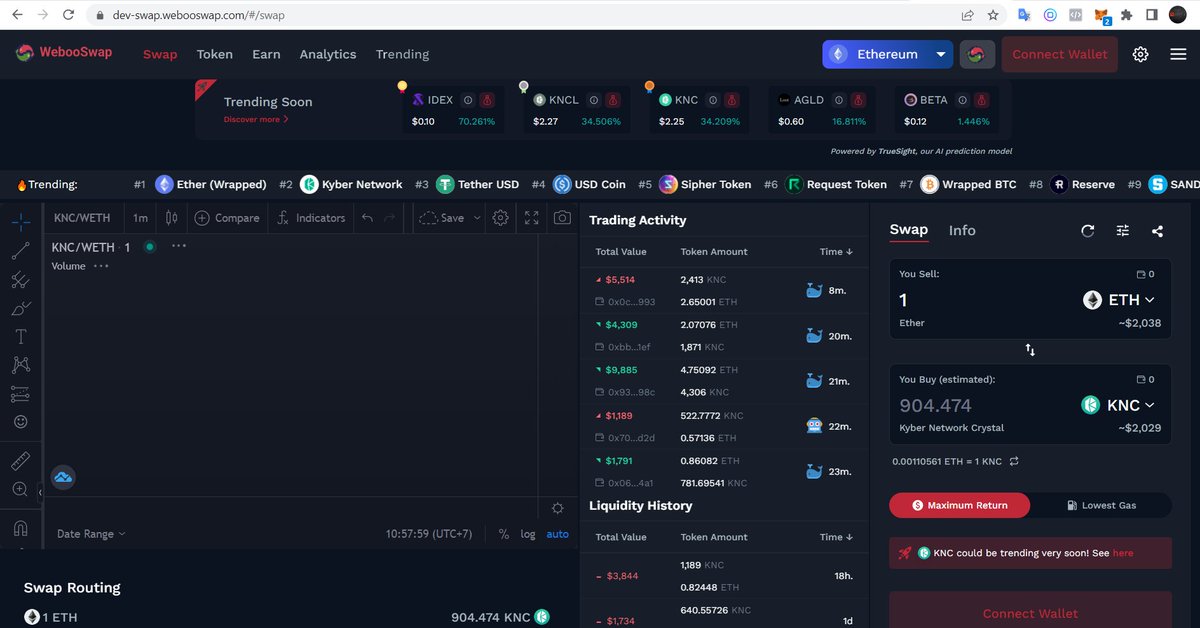Open the Volume indicator more options
This screenshot has width=1200, height=628.
coord(101,266)
